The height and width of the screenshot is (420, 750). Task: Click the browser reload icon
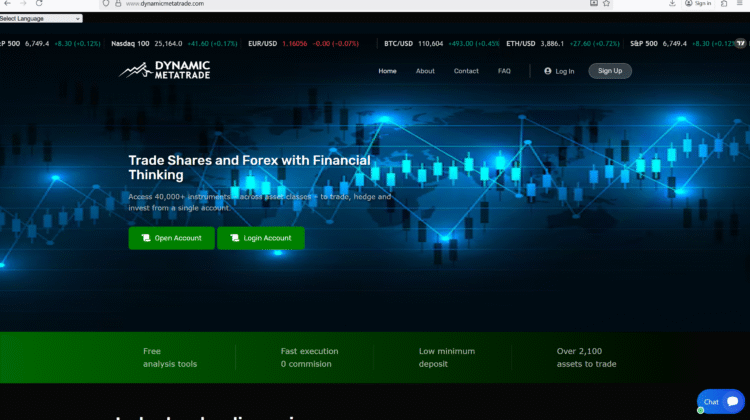click(39, 4)
